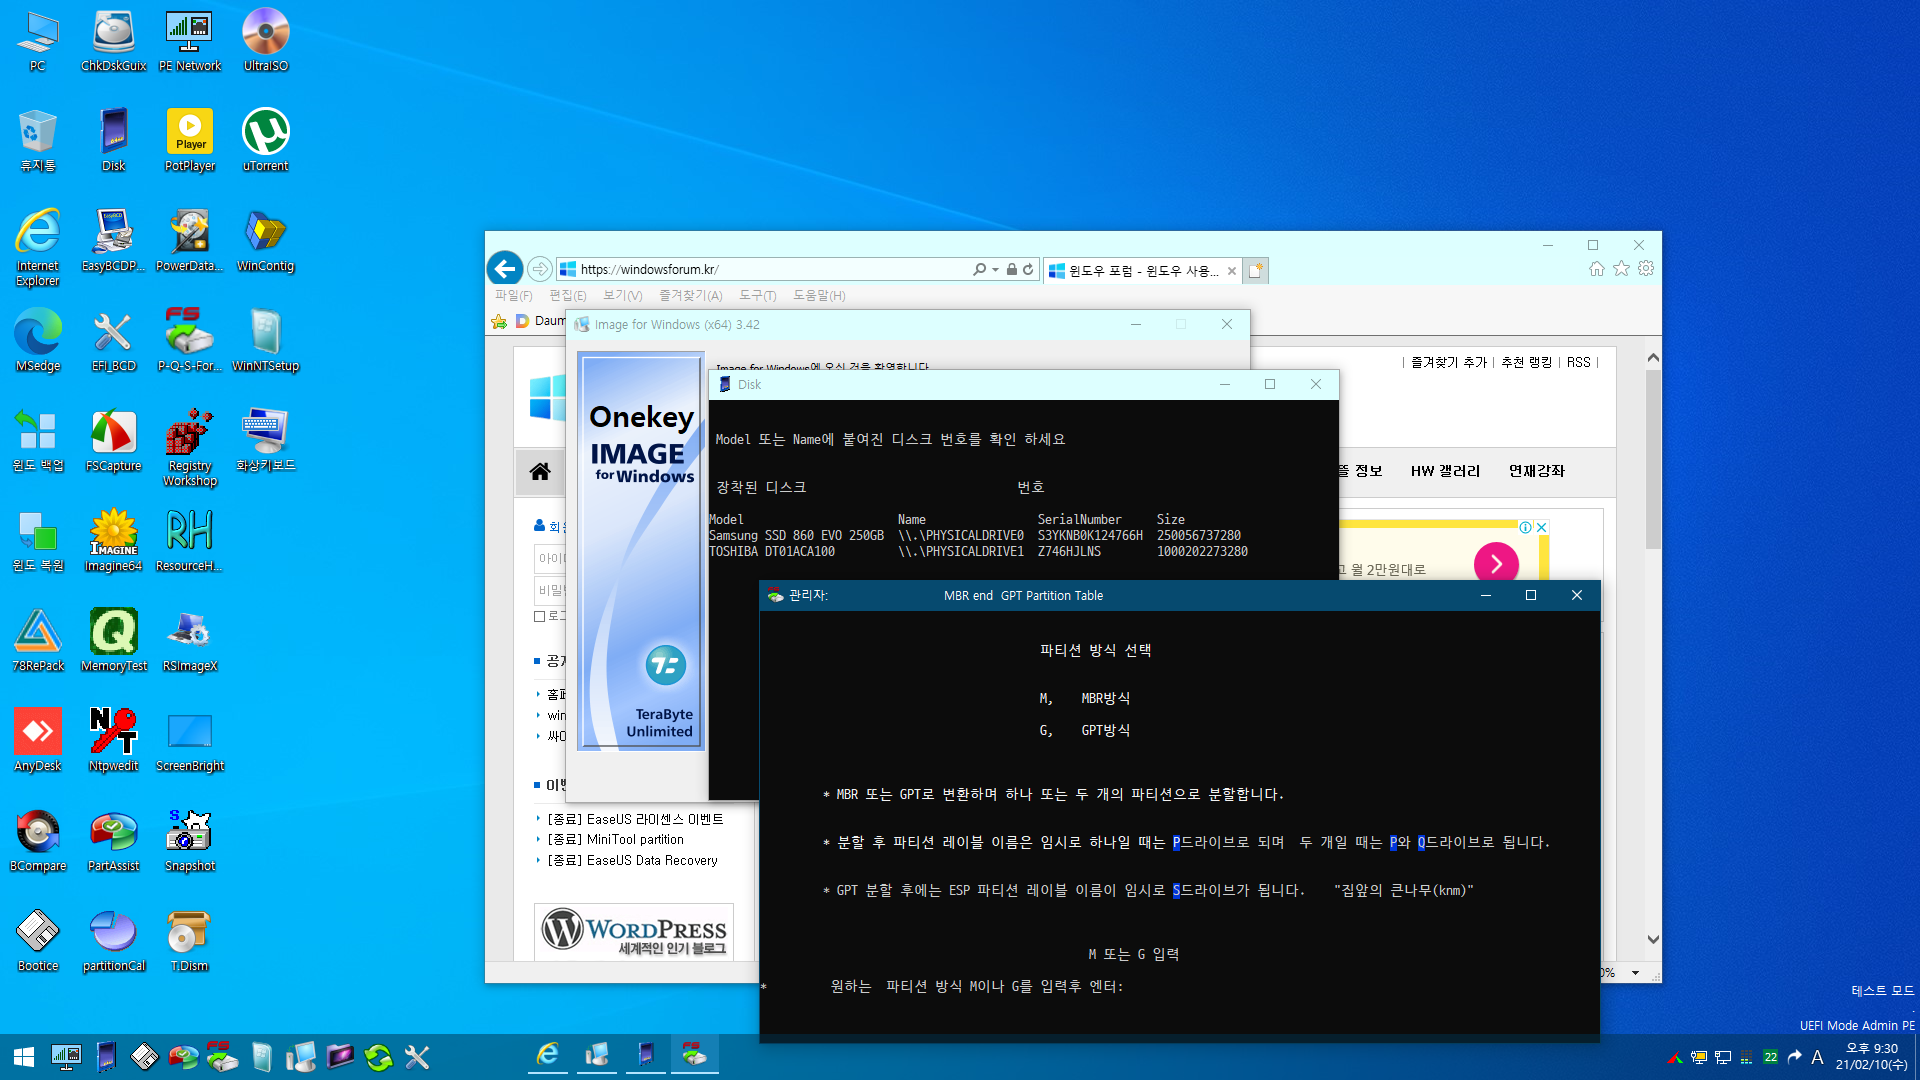The height and width of the screenshot is (1080, 1920).
Task: Open IE home icon in toolbar
Action: (1596, 269)
